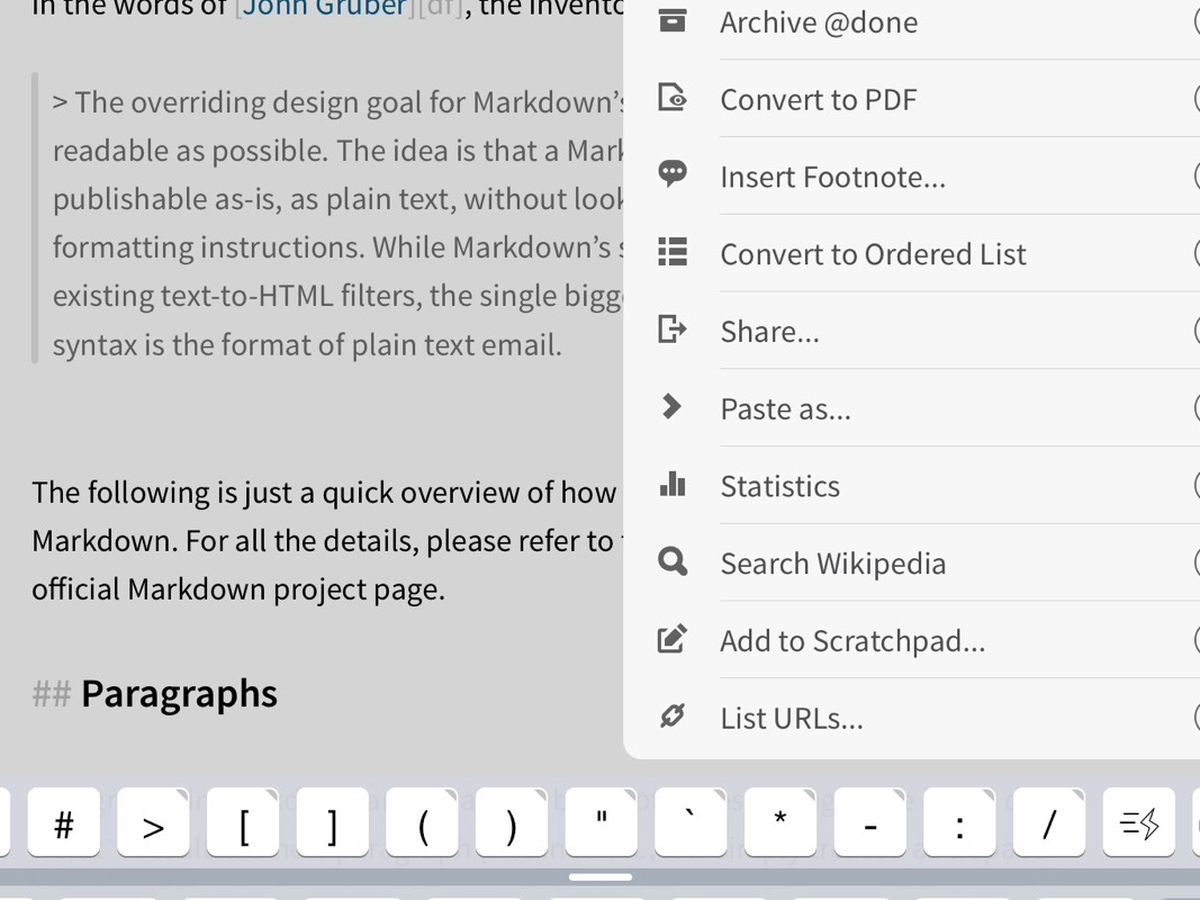Screen dimensions: 1200x900
Task: Click the Insert Footnote speech bubble icon
Action: pyautogui.click(x=672, y=175)
